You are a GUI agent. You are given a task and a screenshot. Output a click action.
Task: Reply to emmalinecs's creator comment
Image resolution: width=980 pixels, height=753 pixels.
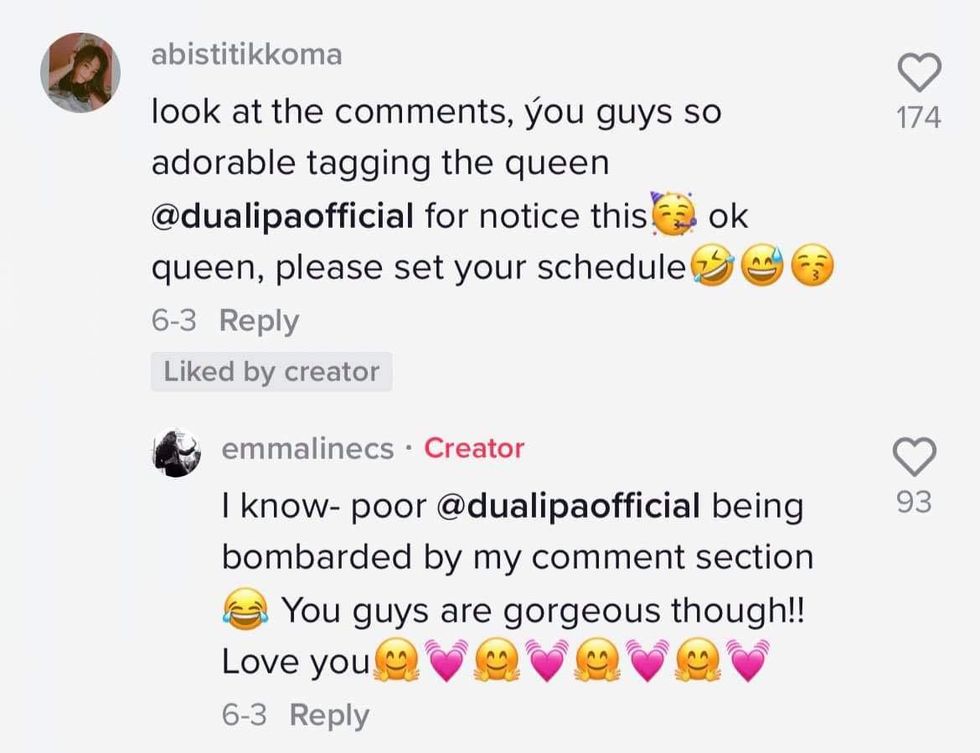[x=329, y=715]
